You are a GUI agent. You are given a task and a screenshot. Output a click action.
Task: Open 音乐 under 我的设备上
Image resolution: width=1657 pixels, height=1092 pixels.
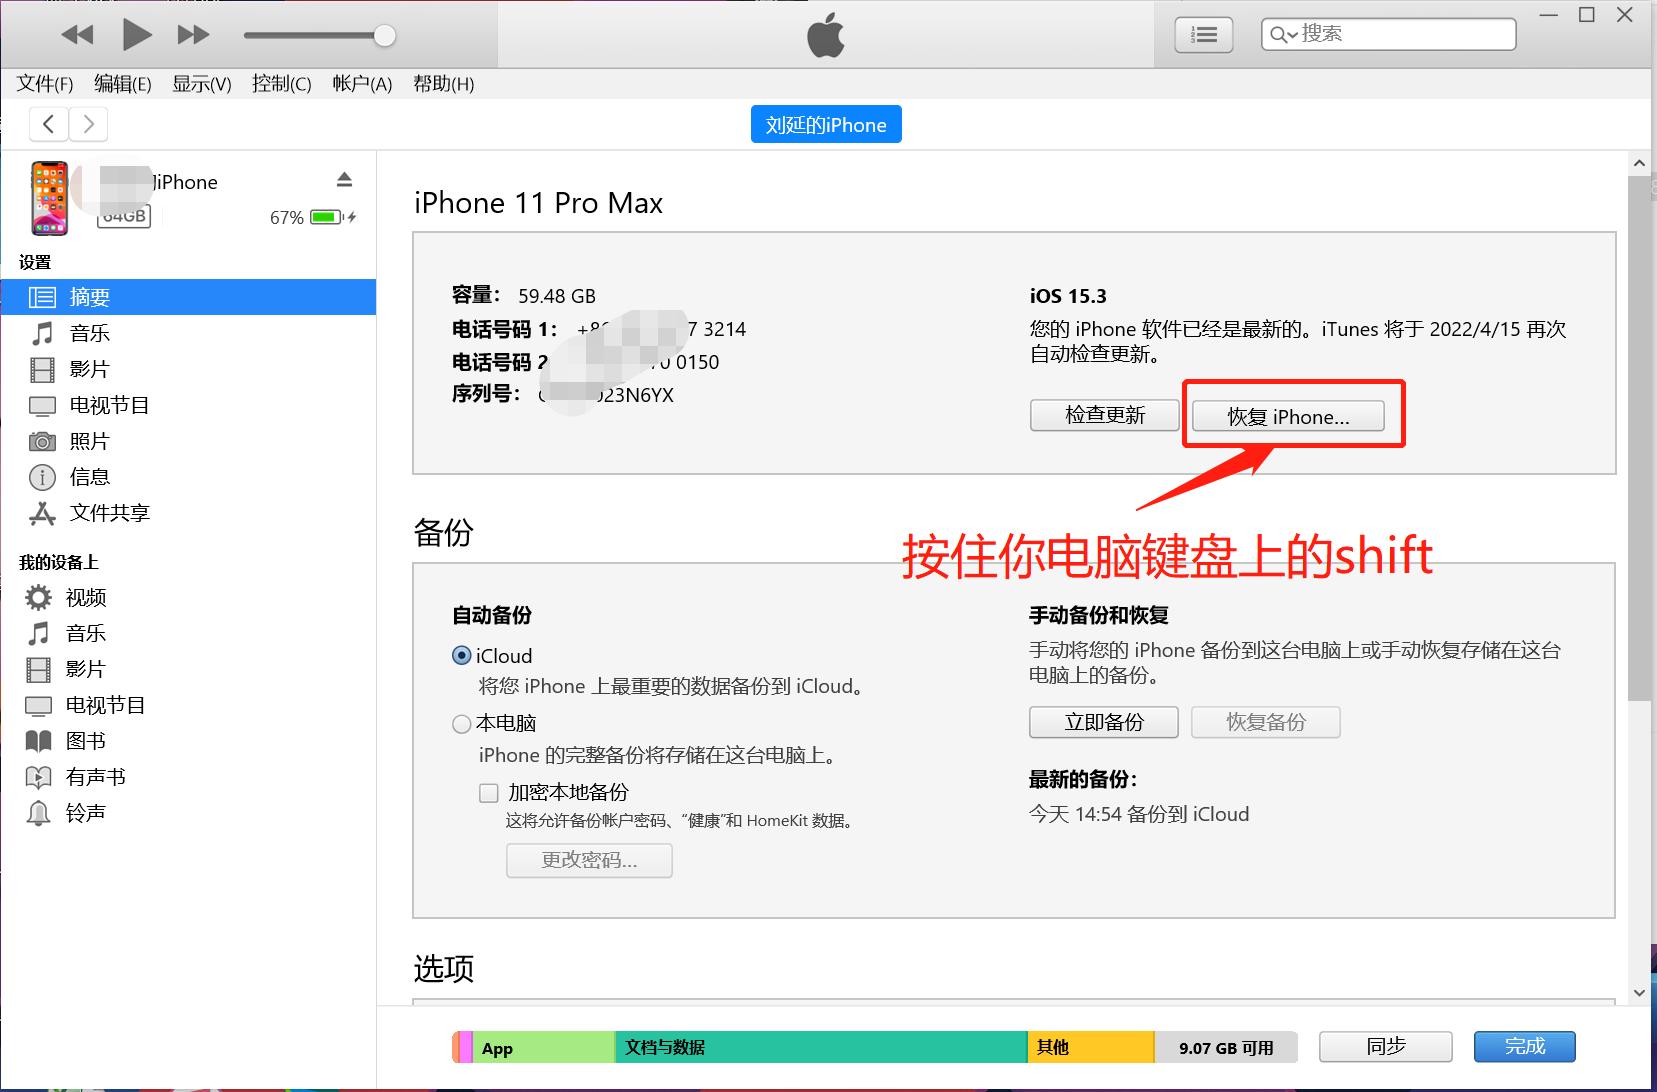point(188,633)
